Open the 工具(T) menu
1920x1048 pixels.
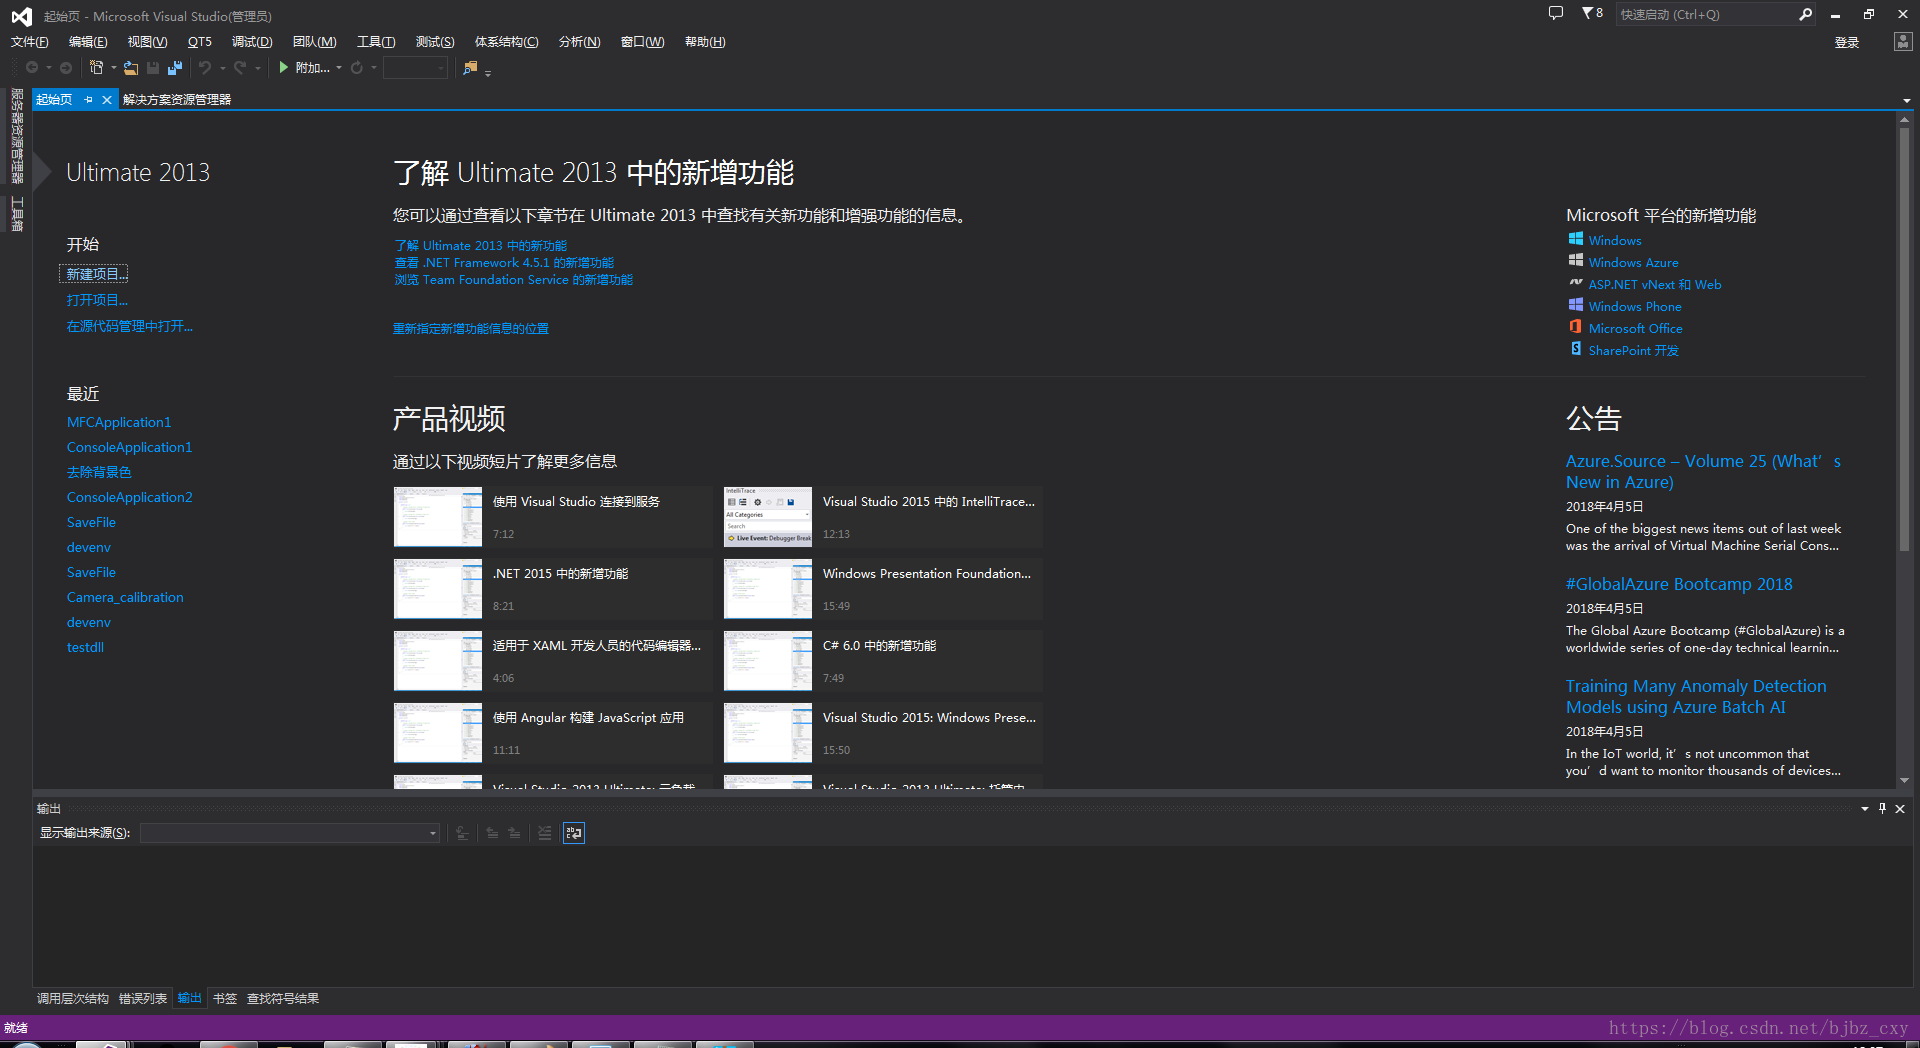(376, 42)
